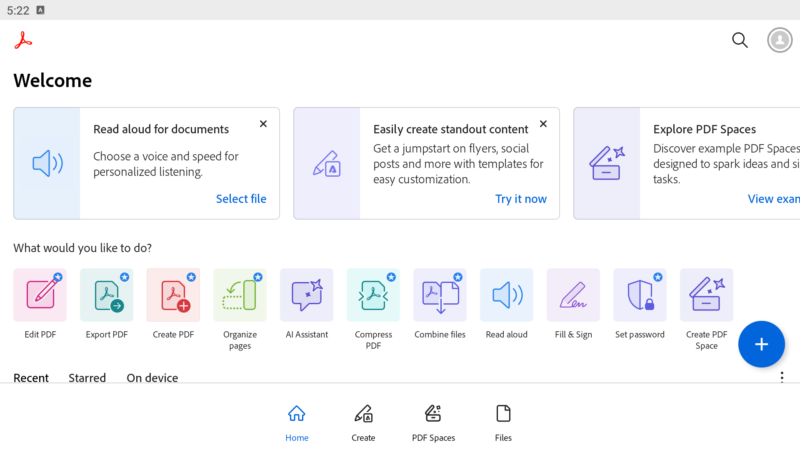Tap the 5:22 status bar clock
Image resolution: width=800 pixels, height=450 pixels.
pos(18,10)
